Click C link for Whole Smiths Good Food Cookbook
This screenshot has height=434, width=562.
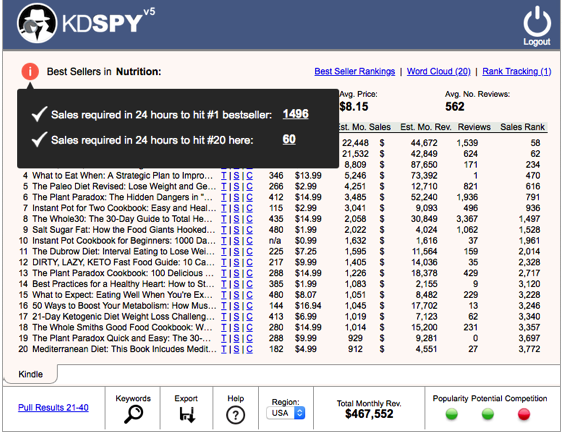tap(249, 327)
